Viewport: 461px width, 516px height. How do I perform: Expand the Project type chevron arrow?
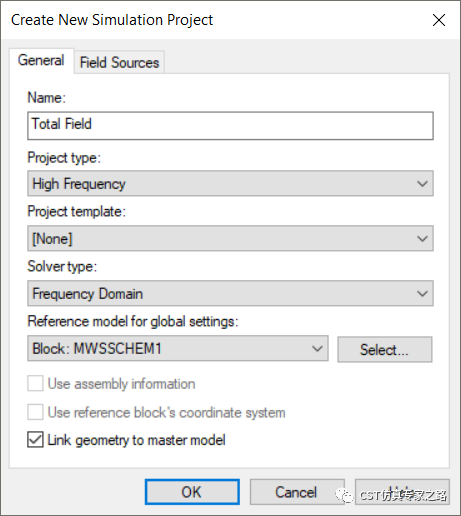(x=422, y=183)
